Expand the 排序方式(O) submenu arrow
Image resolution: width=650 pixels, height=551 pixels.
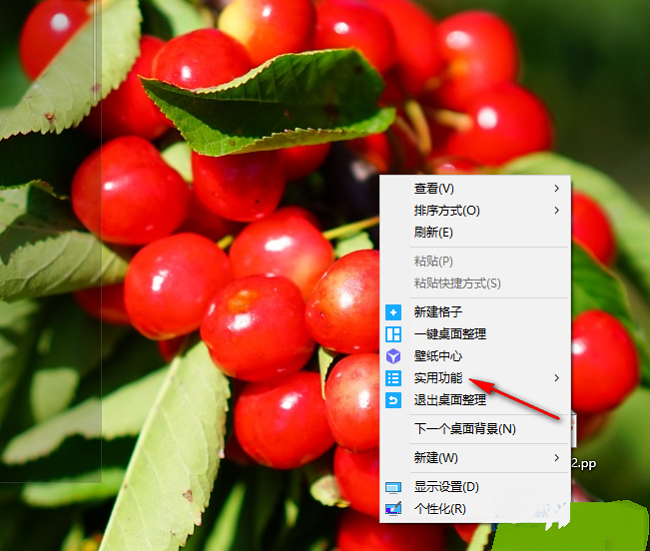click(x=557, y=211)
